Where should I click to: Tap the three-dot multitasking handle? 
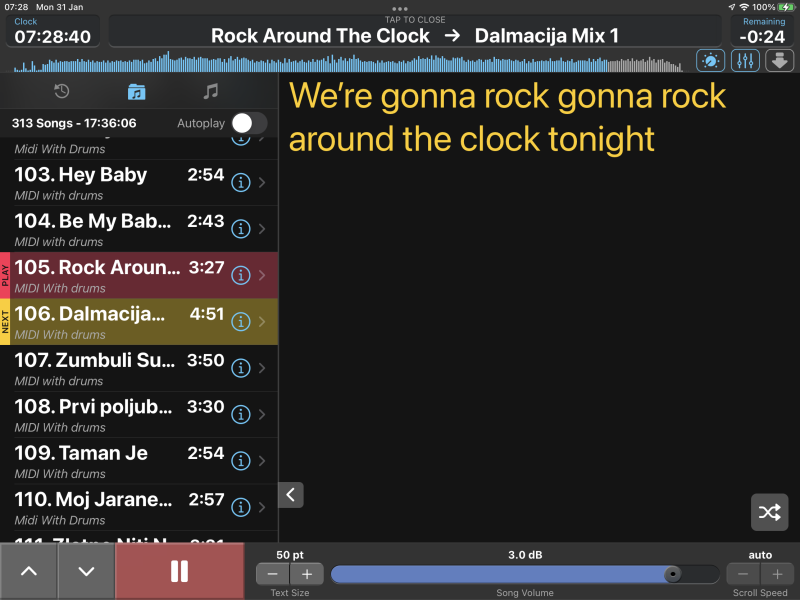(x=400, y=9)
